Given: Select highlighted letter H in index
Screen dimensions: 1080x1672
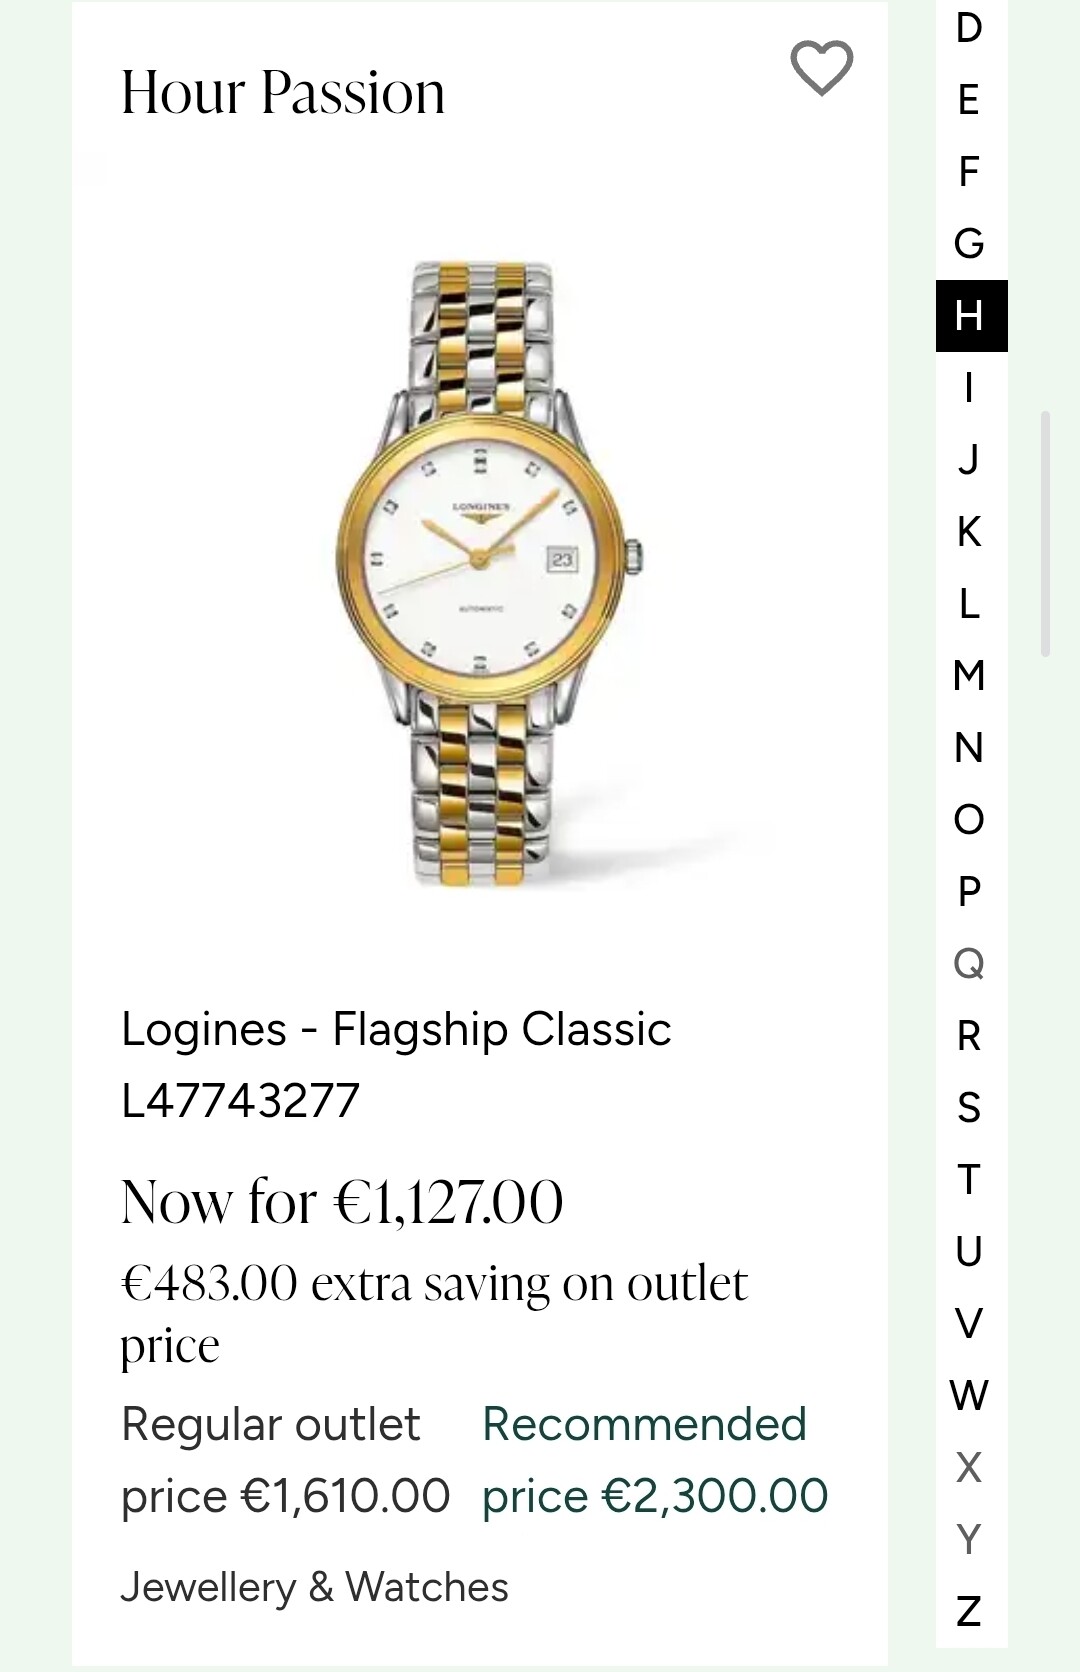Looking at the screenshot, I should pyautogui.click(x=971, y=316).
